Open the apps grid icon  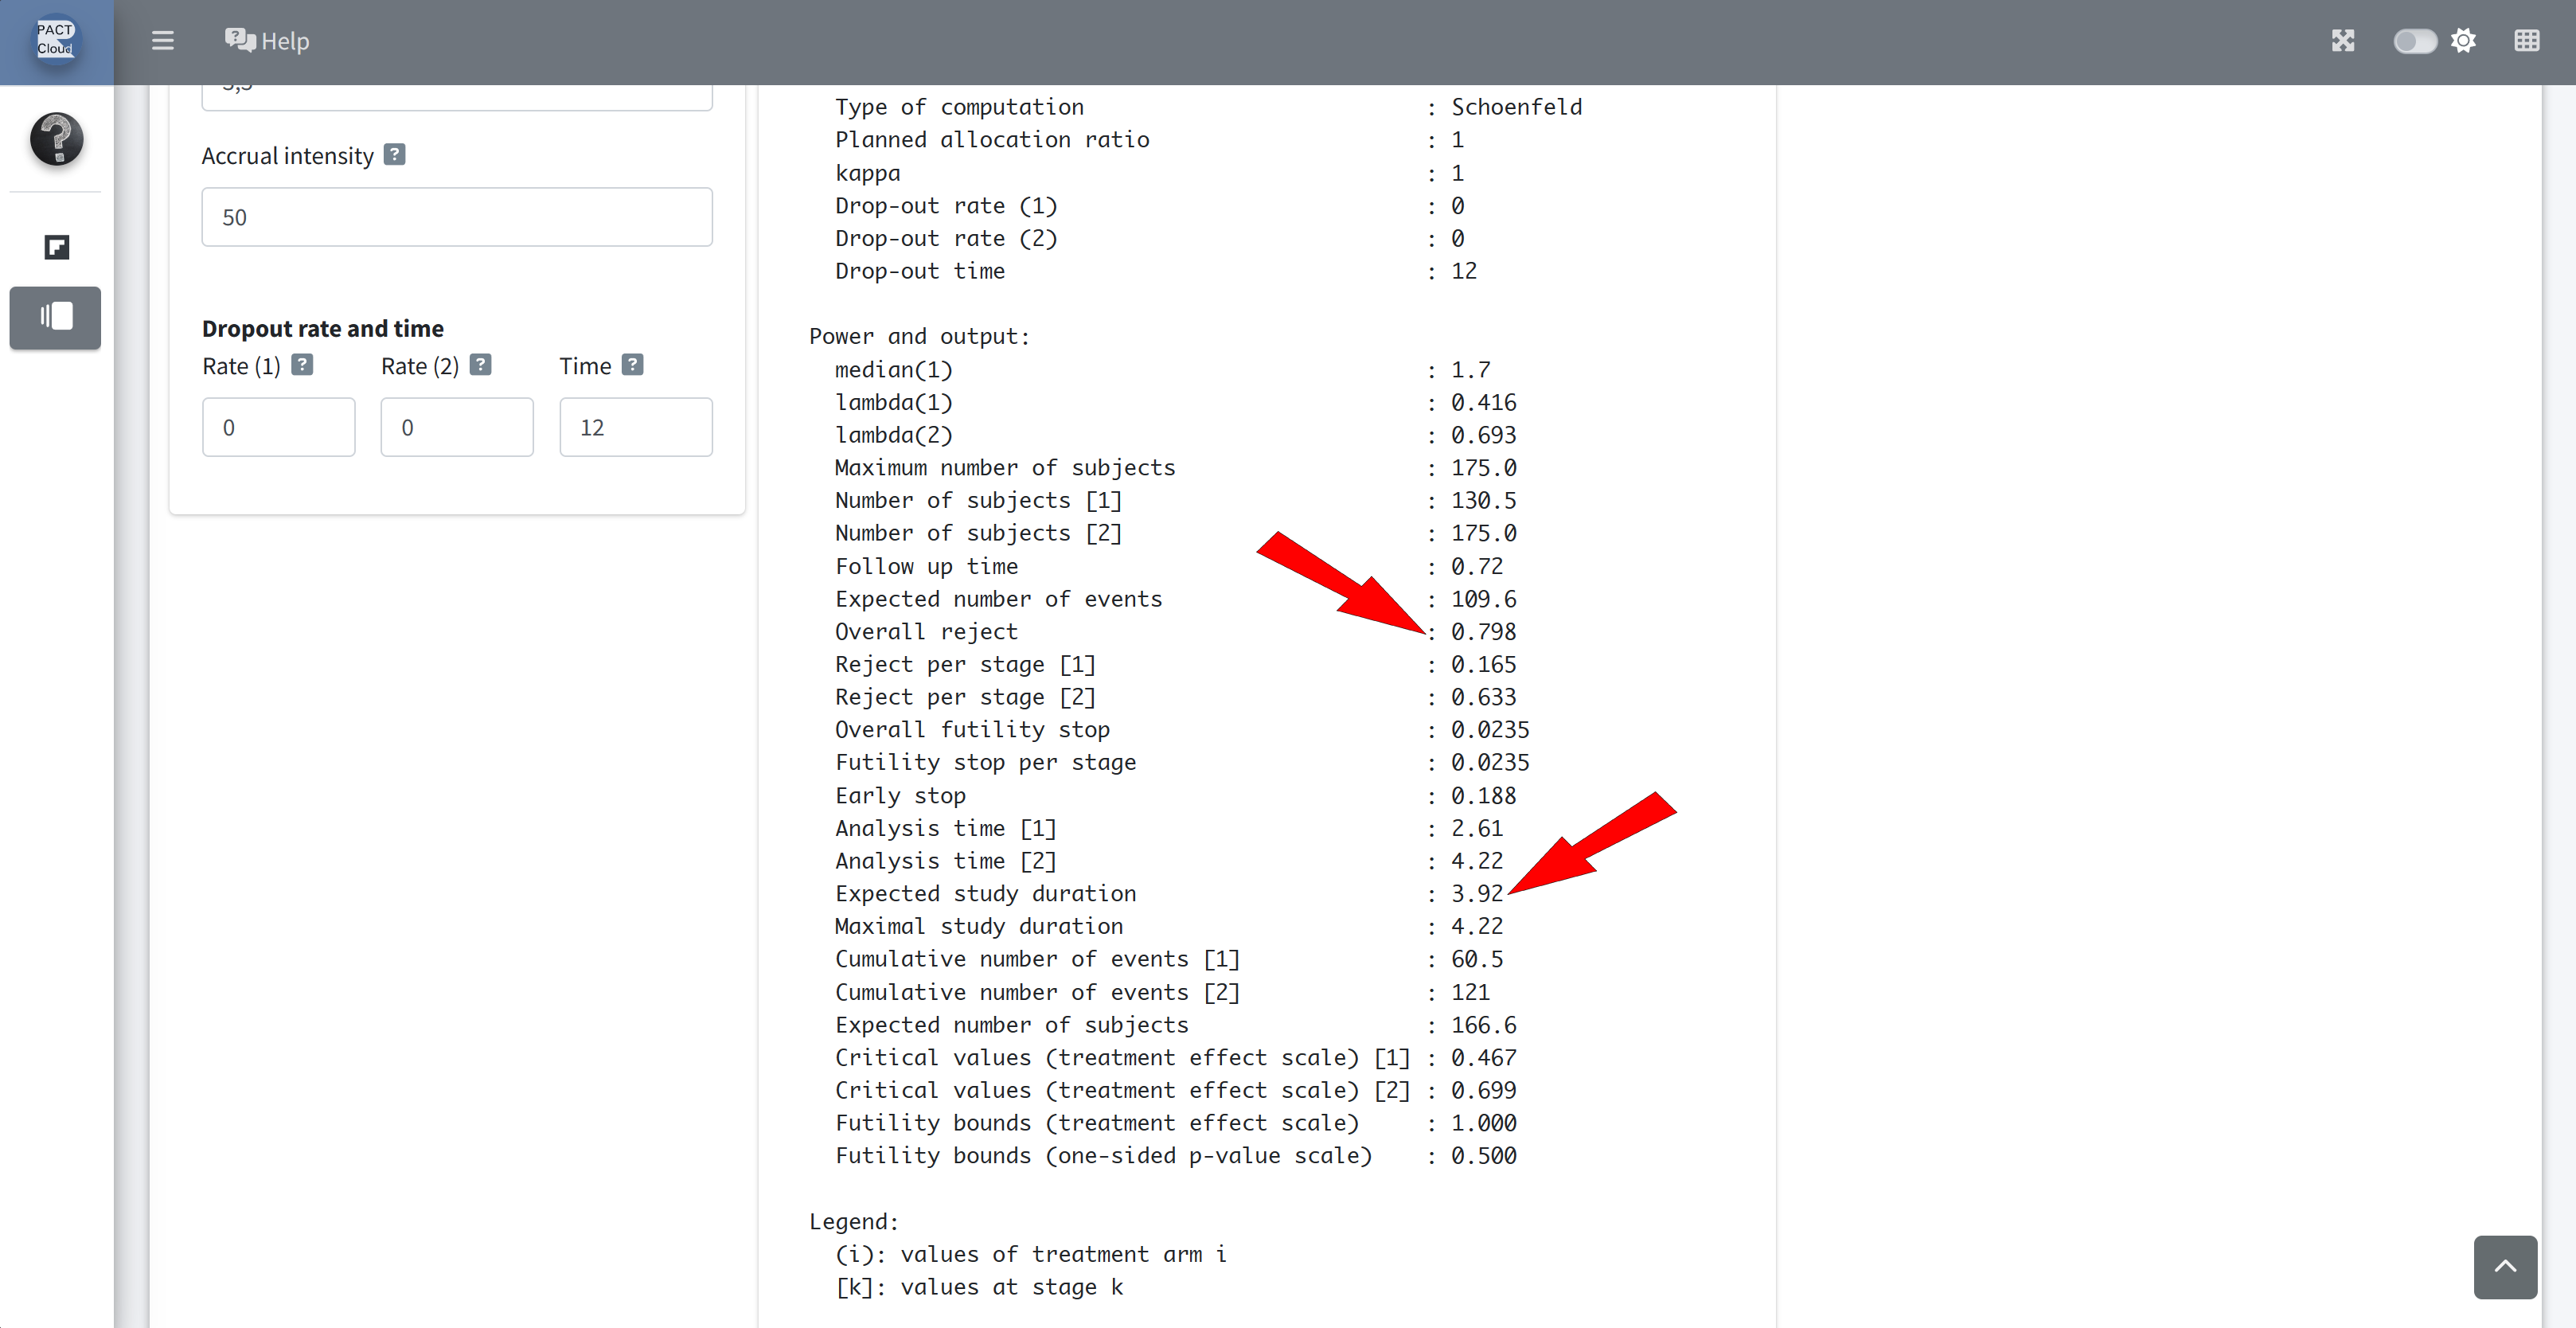click(x=2526, y=41)
